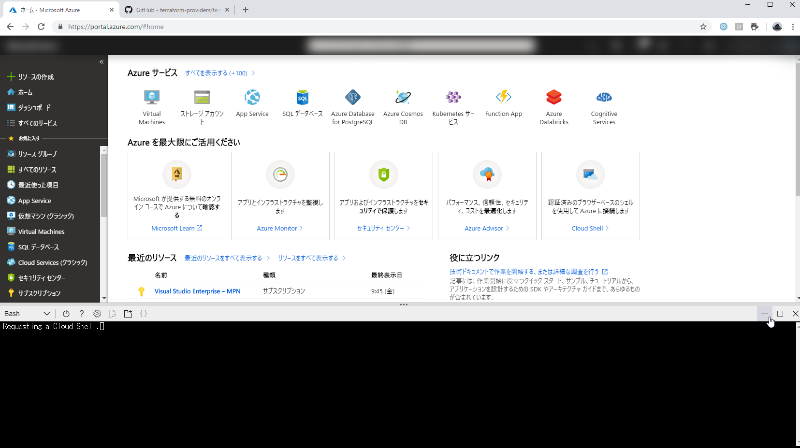Viewport: 800px width, 448px height.
Task: Open Visual Studio Enterprise – MPN subscription
Action: click(197, 291)
